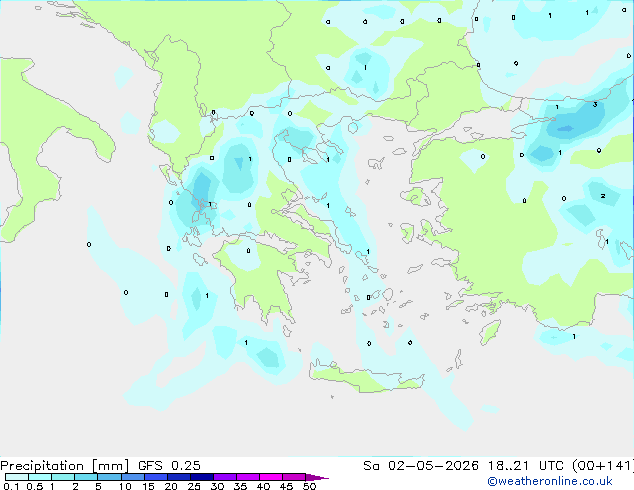Click the 10–15 mm legend color box
This screenshot has height=490, width=634.
pos(132,477)
